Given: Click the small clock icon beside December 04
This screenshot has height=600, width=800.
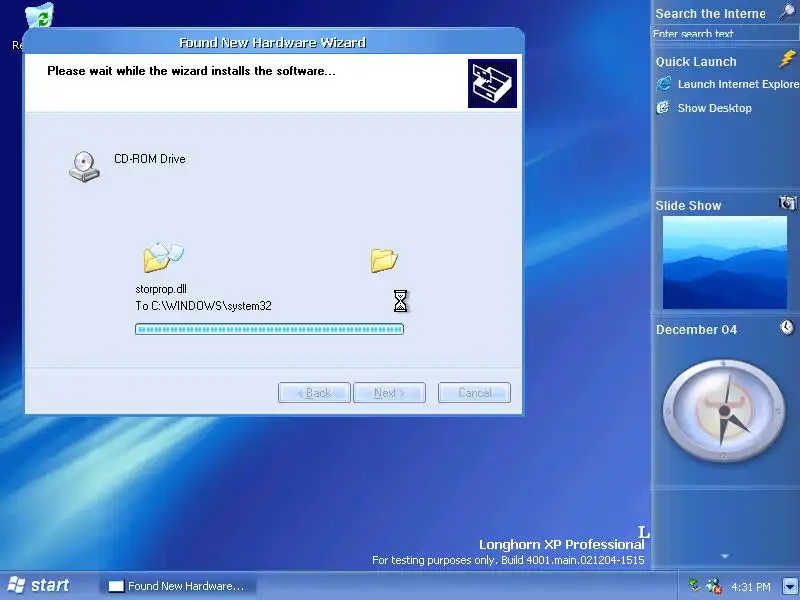Looking at the screenshot, I should (787, 327).
